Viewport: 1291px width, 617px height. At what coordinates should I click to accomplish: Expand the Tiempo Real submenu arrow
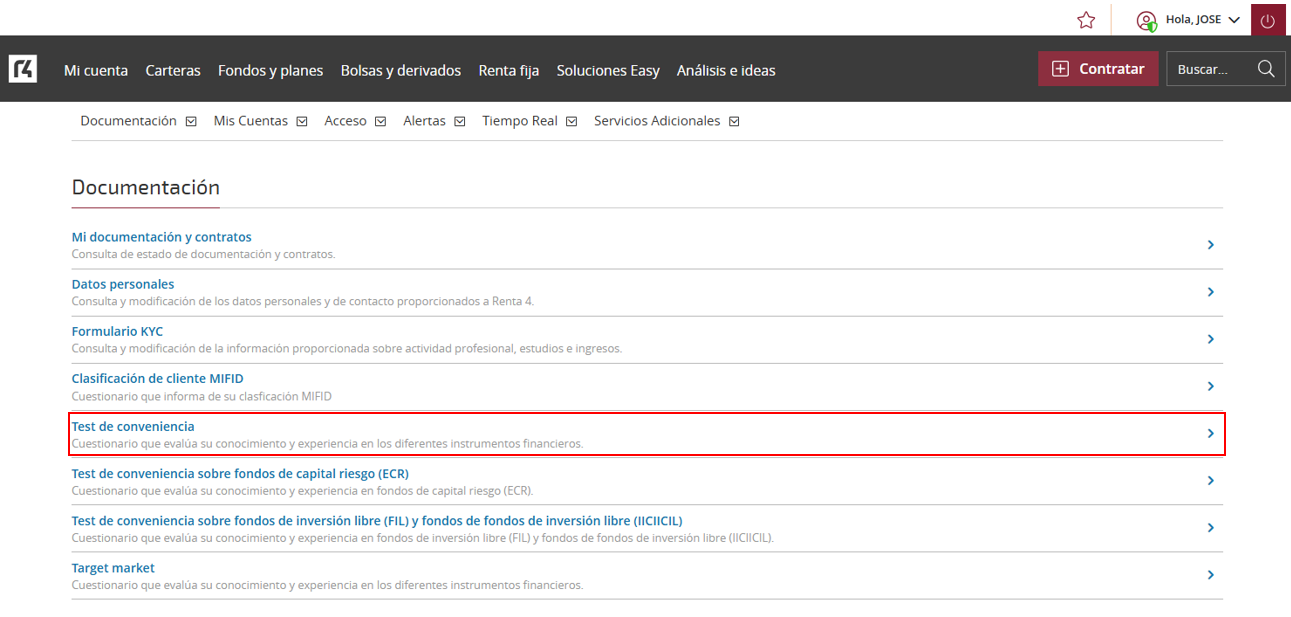pos(572,121)
